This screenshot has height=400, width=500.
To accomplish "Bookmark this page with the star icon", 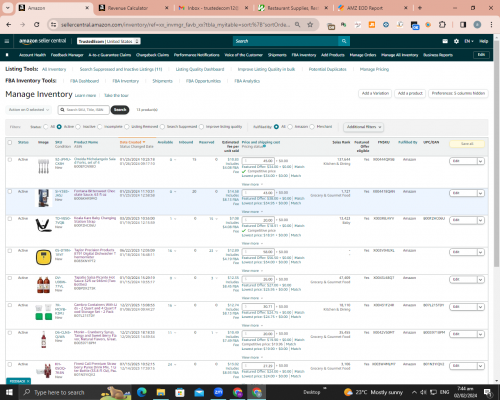I will pos(310,24).
